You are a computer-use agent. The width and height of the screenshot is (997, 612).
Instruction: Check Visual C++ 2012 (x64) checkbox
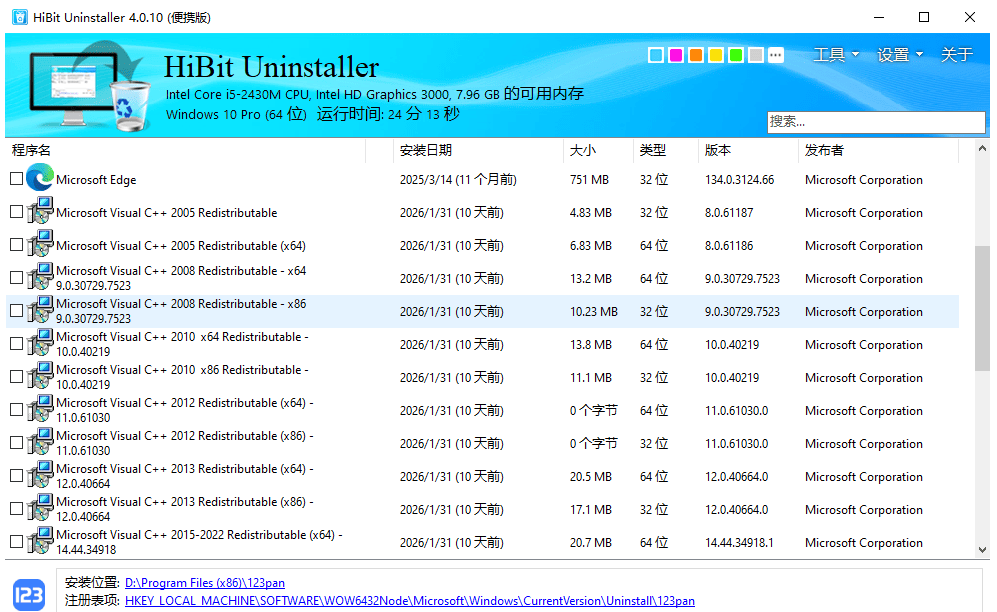point(17,411)
